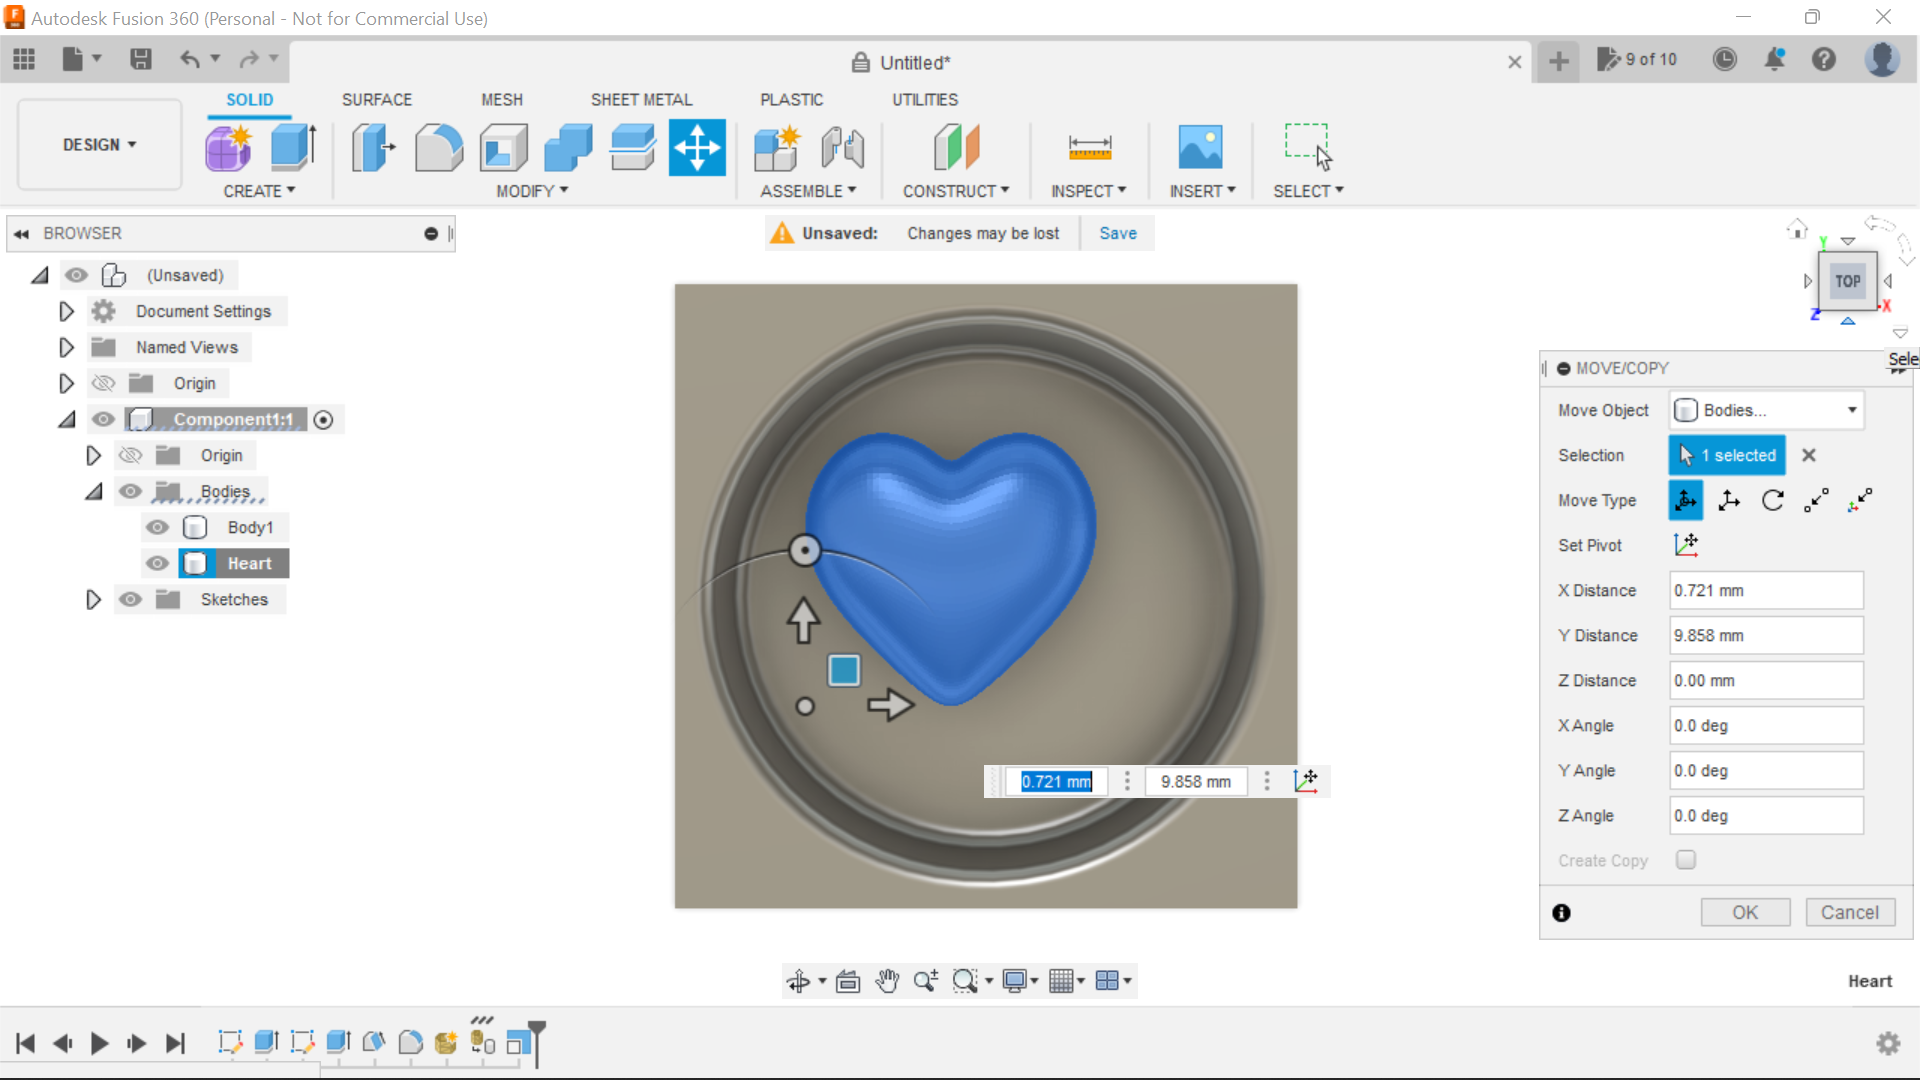Open the Joint tool in Assemble
The height and width of the screenshot is (1080, 1920).
coord(842,147)
